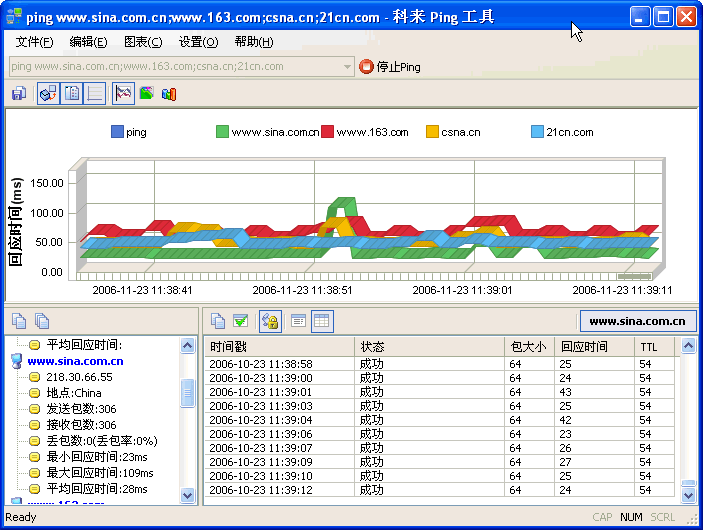Click the red www.163.com legend swatch
Image resolution: width=703 pixels, height=530 pixels.
pos(327,132)
